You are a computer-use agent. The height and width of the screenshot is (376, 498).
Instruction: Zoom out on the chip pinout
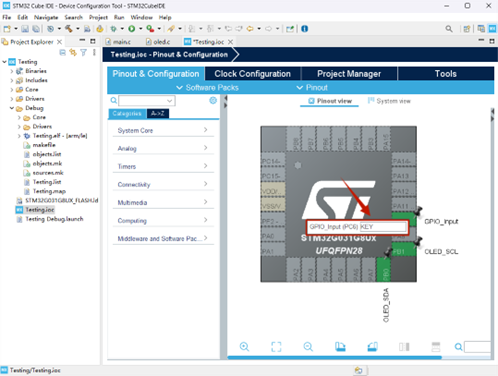point(308,347)
